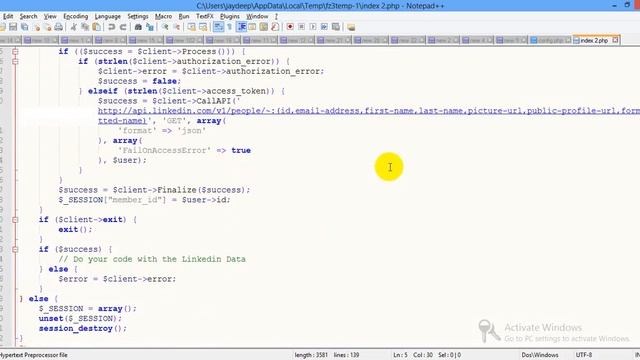Click the Close document toolbar icon
640x360 pixels.
point(37,27)
